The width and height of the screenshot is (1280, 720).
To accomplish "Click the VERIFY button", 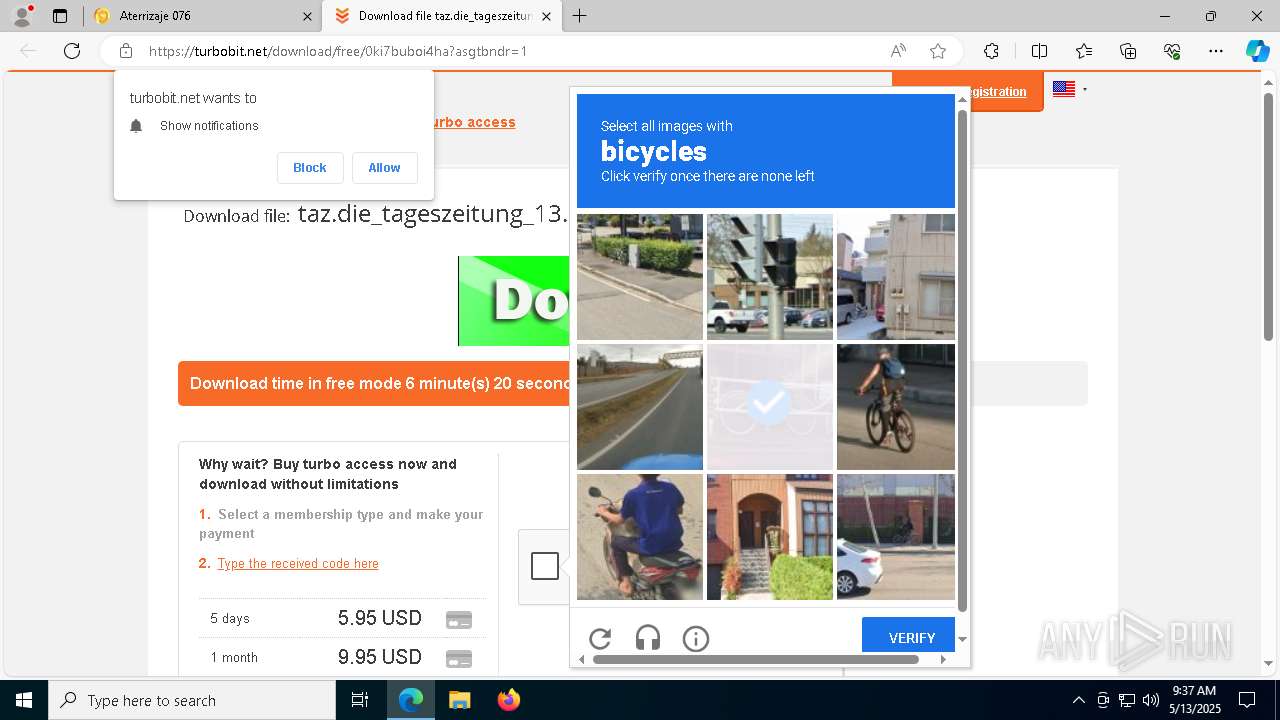I will coord(908,635).
